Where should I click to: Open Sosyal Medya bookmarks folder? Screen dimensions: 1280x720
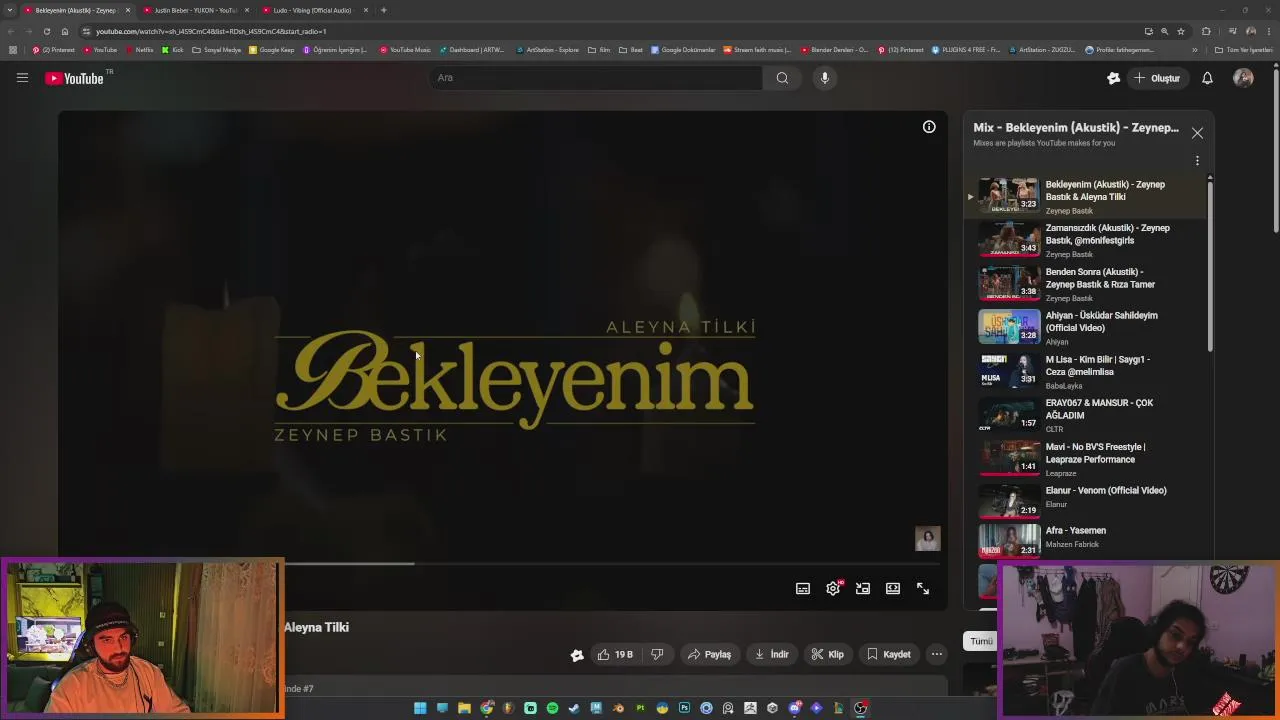click(217, 50)
